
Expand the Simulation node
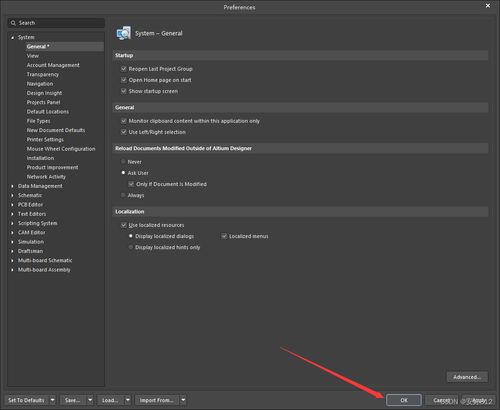[12, 242]
